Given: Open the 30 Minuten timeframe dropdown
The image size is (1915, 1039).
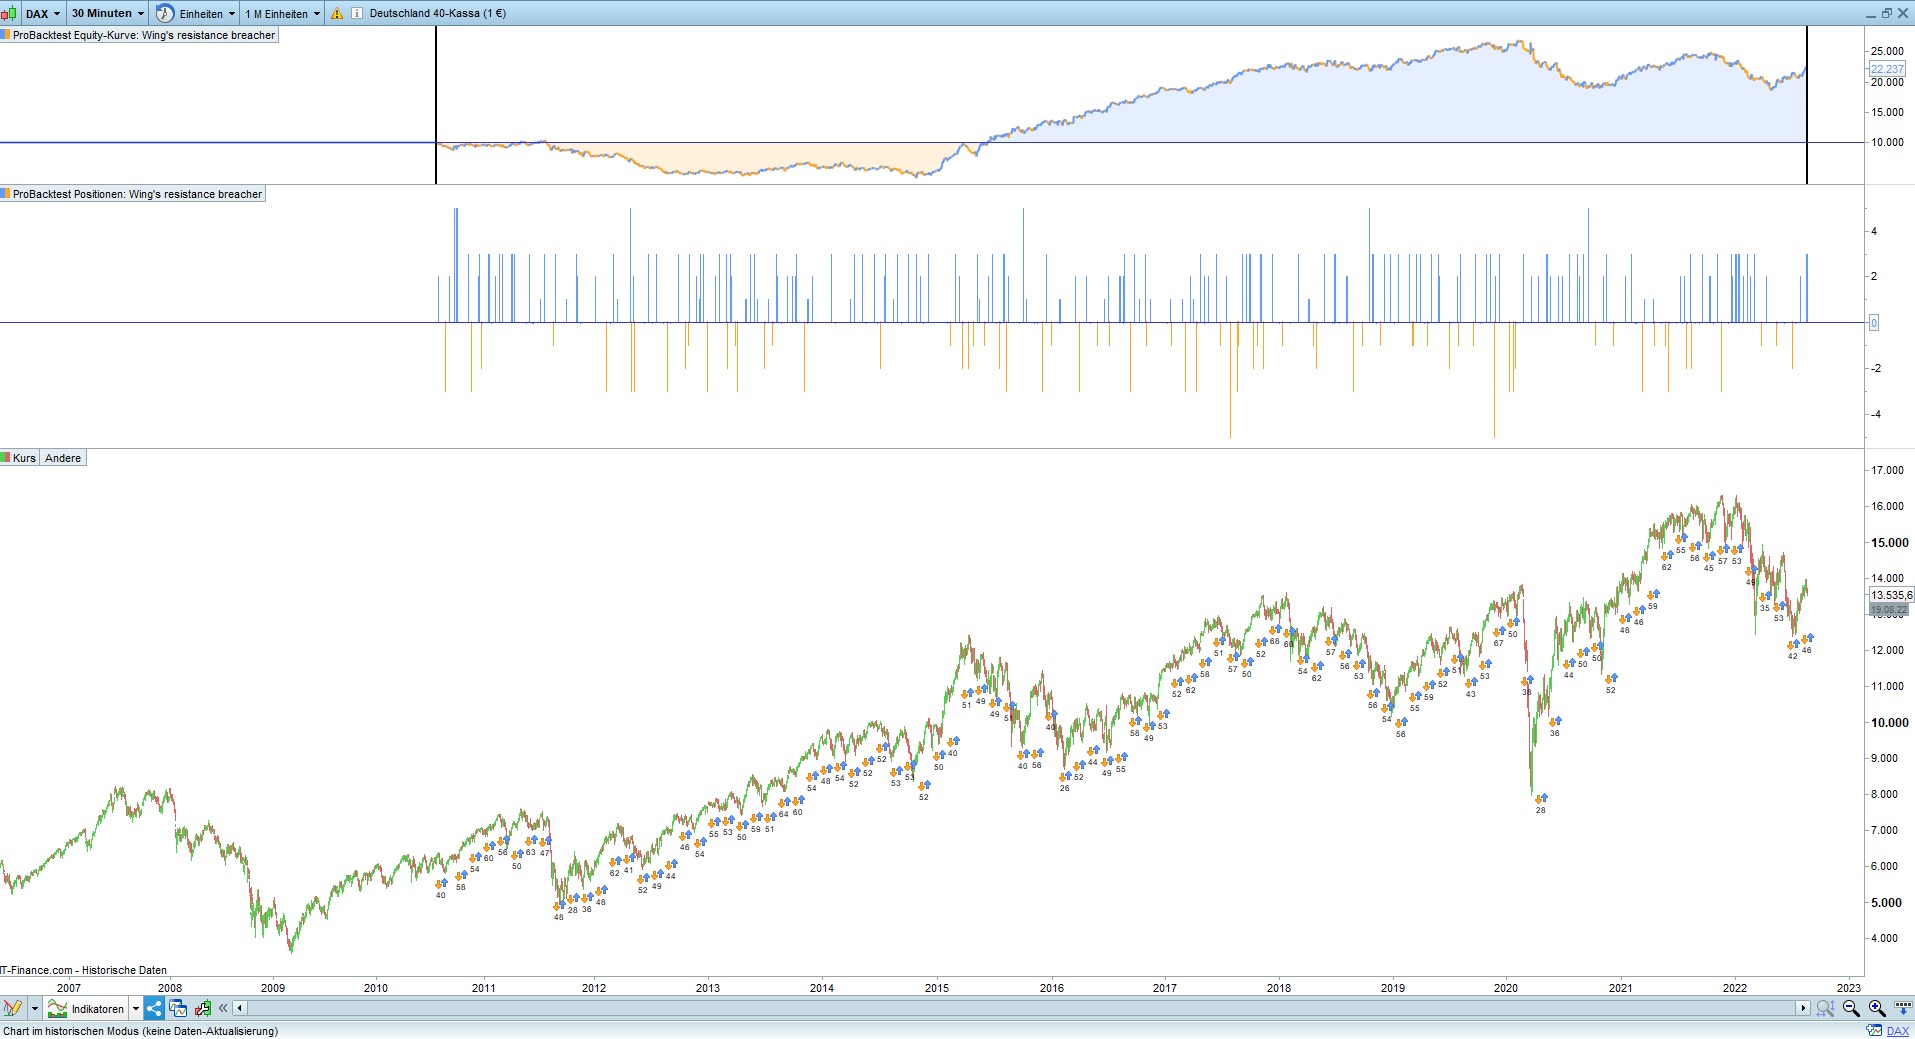Looking at the screenshot, I should [108, 13].
